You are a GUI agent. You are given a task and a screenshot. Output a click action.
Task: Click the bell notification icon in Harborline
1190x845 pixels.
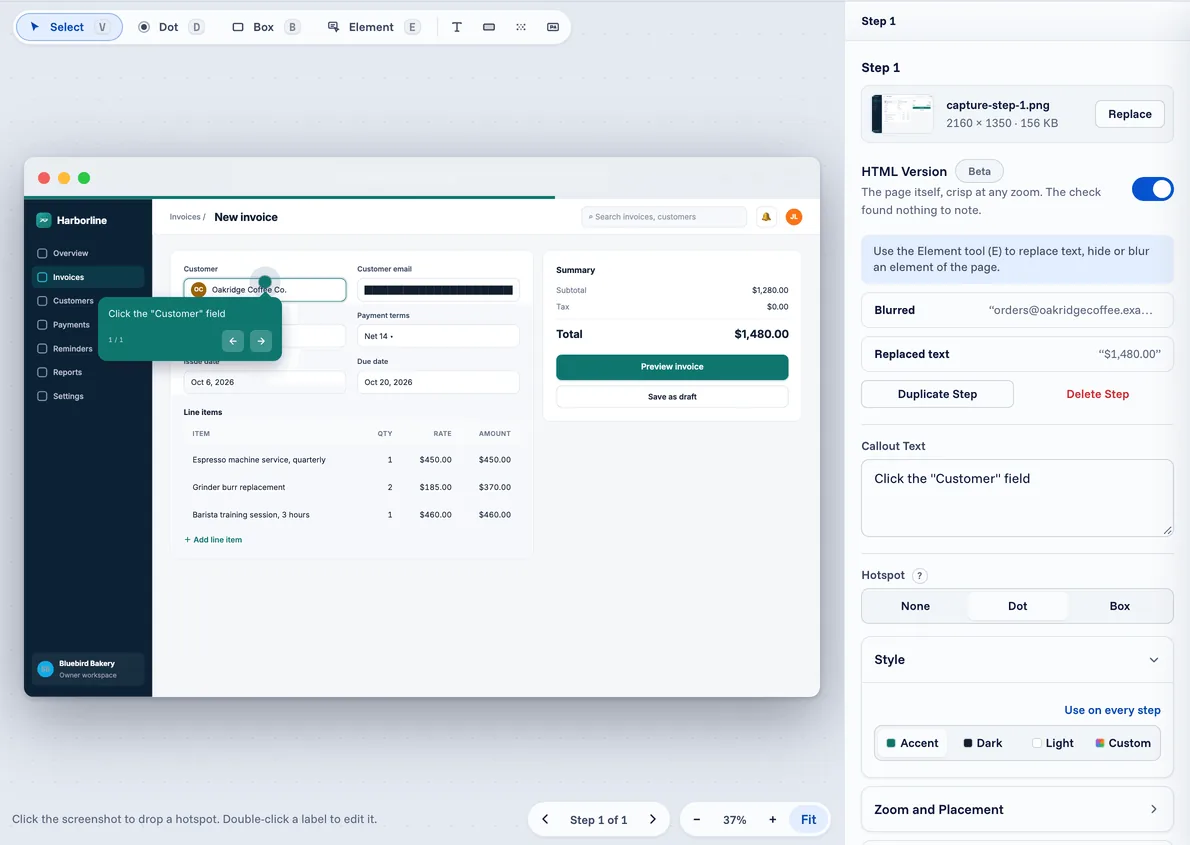pyautogui.click(x=767, y=217)
